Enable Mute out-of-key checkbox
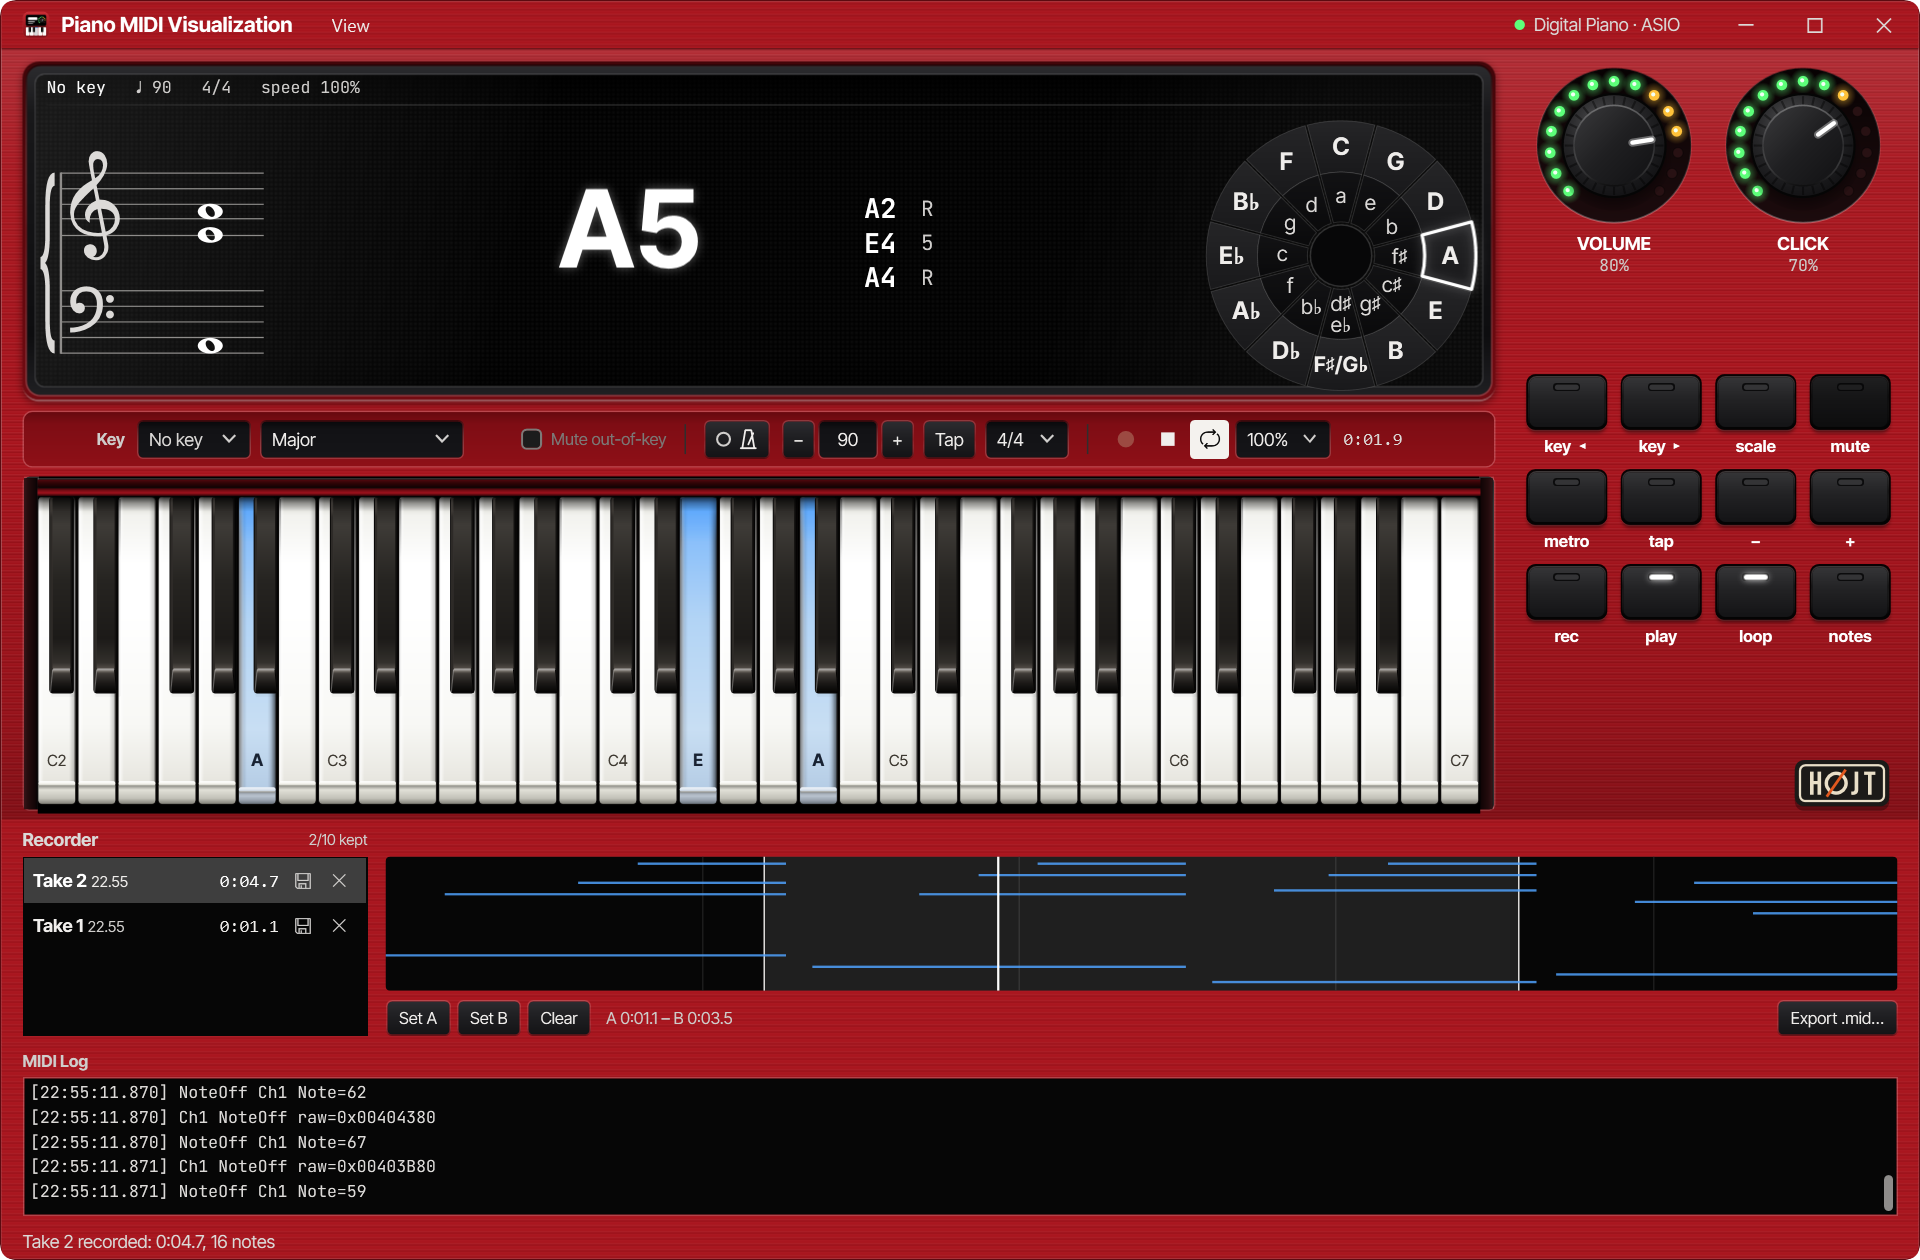Screen dimensions: 1920x1260 (532, 440)
